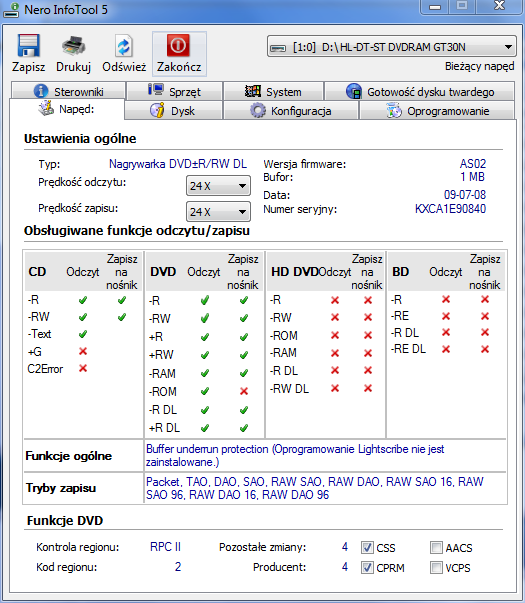
Task: Open the Gotowość dysku twardego tab
Action: point(420,92)
